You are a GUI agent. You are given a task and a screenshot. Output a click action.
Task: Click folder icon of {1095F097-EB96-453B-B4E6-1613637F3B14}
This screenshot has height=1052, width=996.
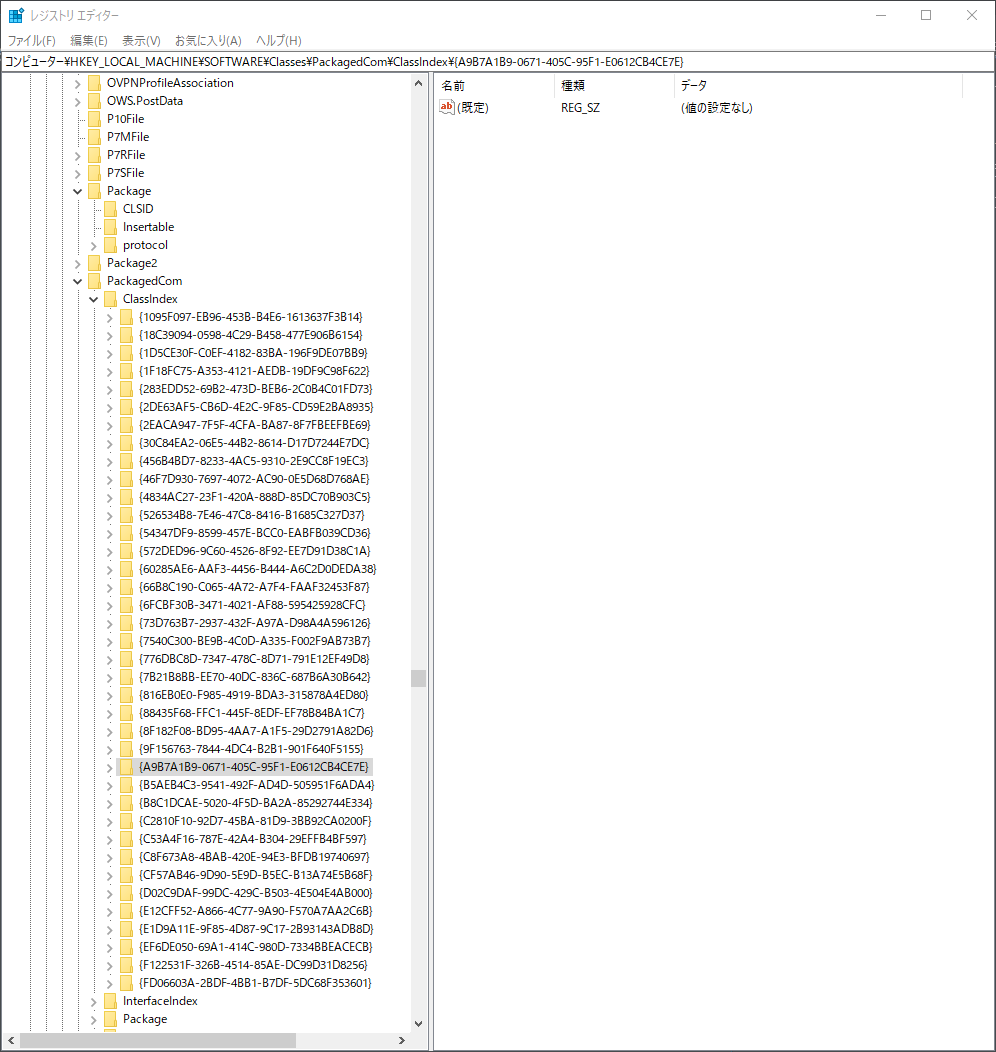127,317
